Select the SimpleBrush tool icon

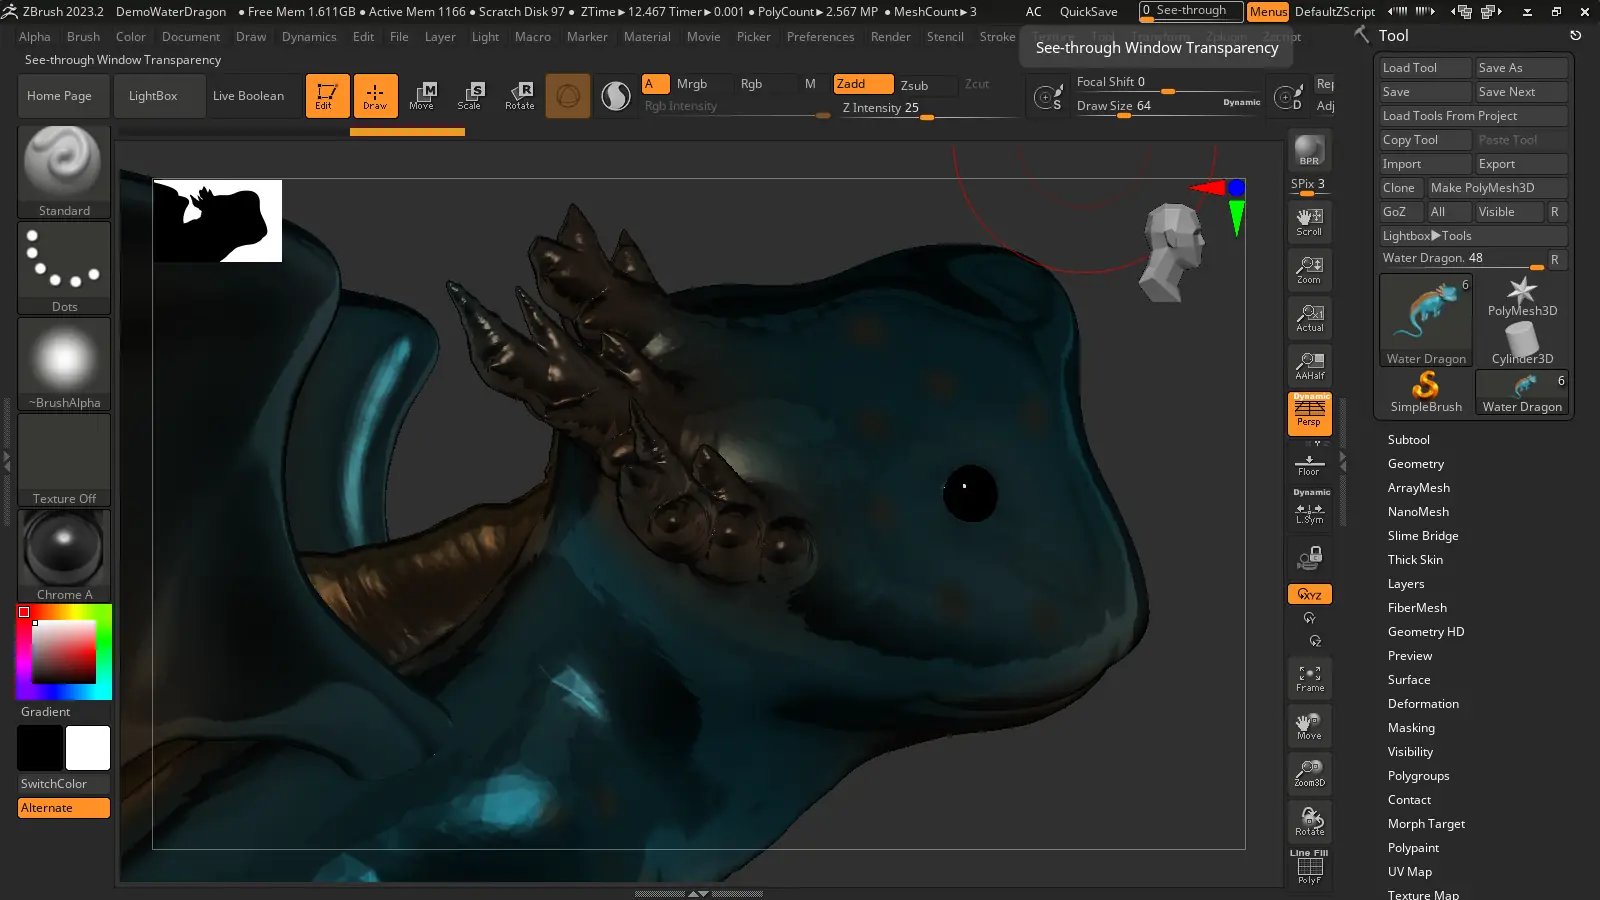[1426, 392]
